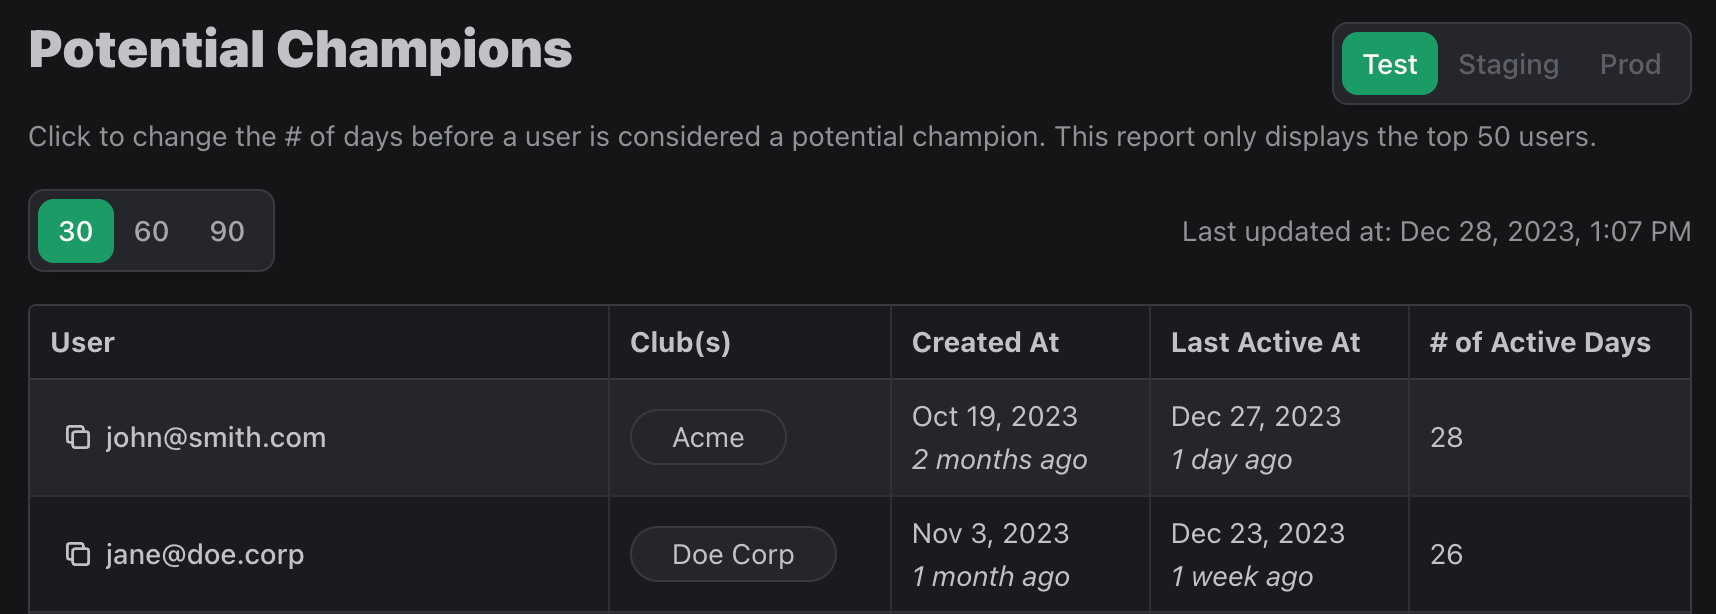This screenshot has height=614, width=1716.
Task: Sort by # of Active Days header
Action: point(1540,342)
